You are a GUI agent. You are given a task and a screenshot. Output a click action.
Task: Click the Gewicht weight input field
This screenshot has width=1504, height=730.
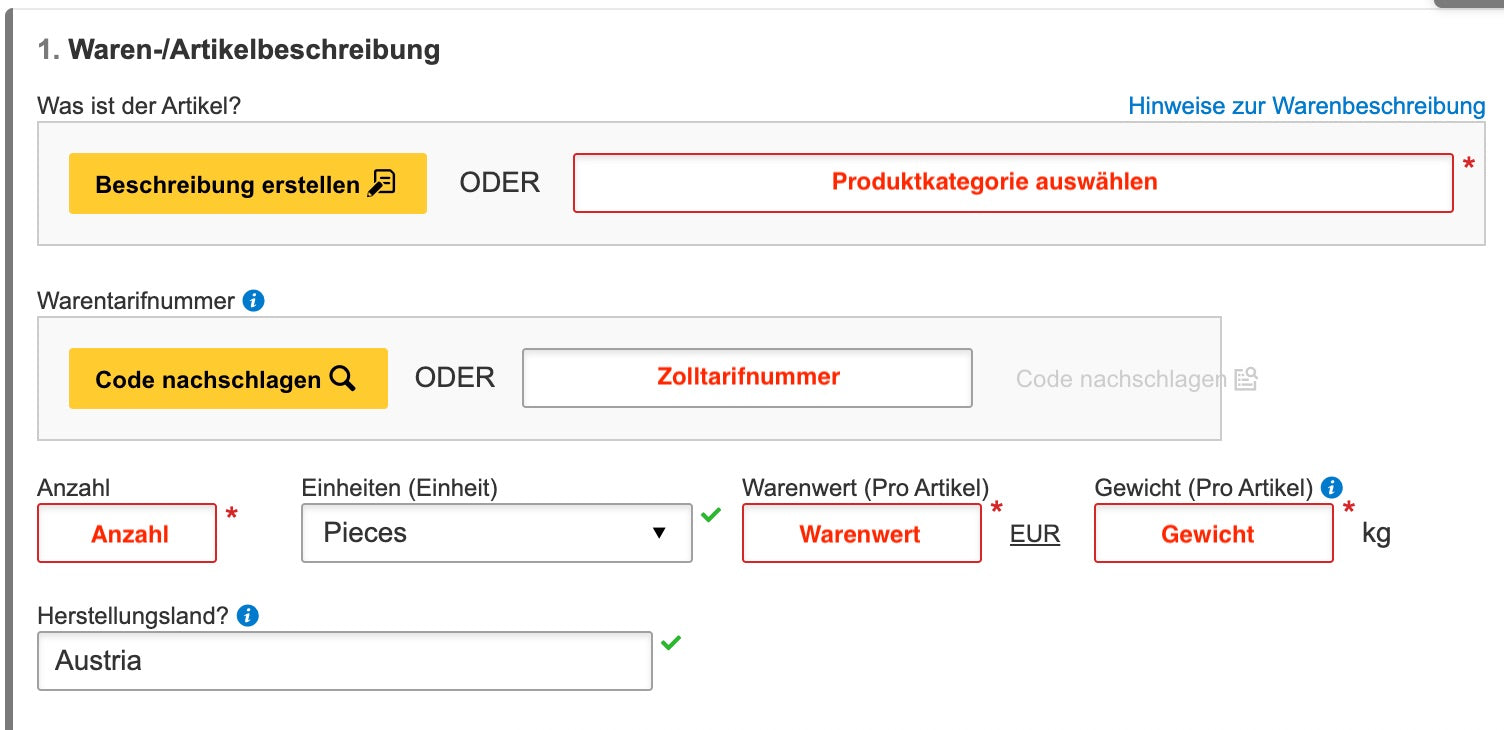(x=1214, y=533)
